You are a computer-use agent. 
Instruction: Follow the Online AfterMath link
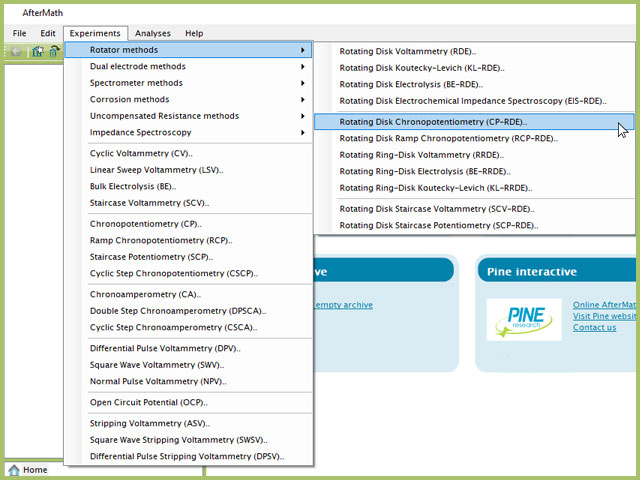[604, 305]
